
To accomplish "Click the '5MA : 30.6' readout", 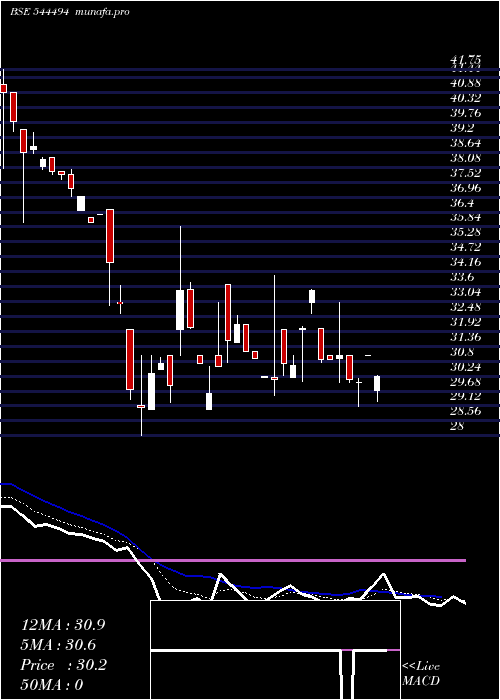I will pyautogui.click(x=60, y=645).
